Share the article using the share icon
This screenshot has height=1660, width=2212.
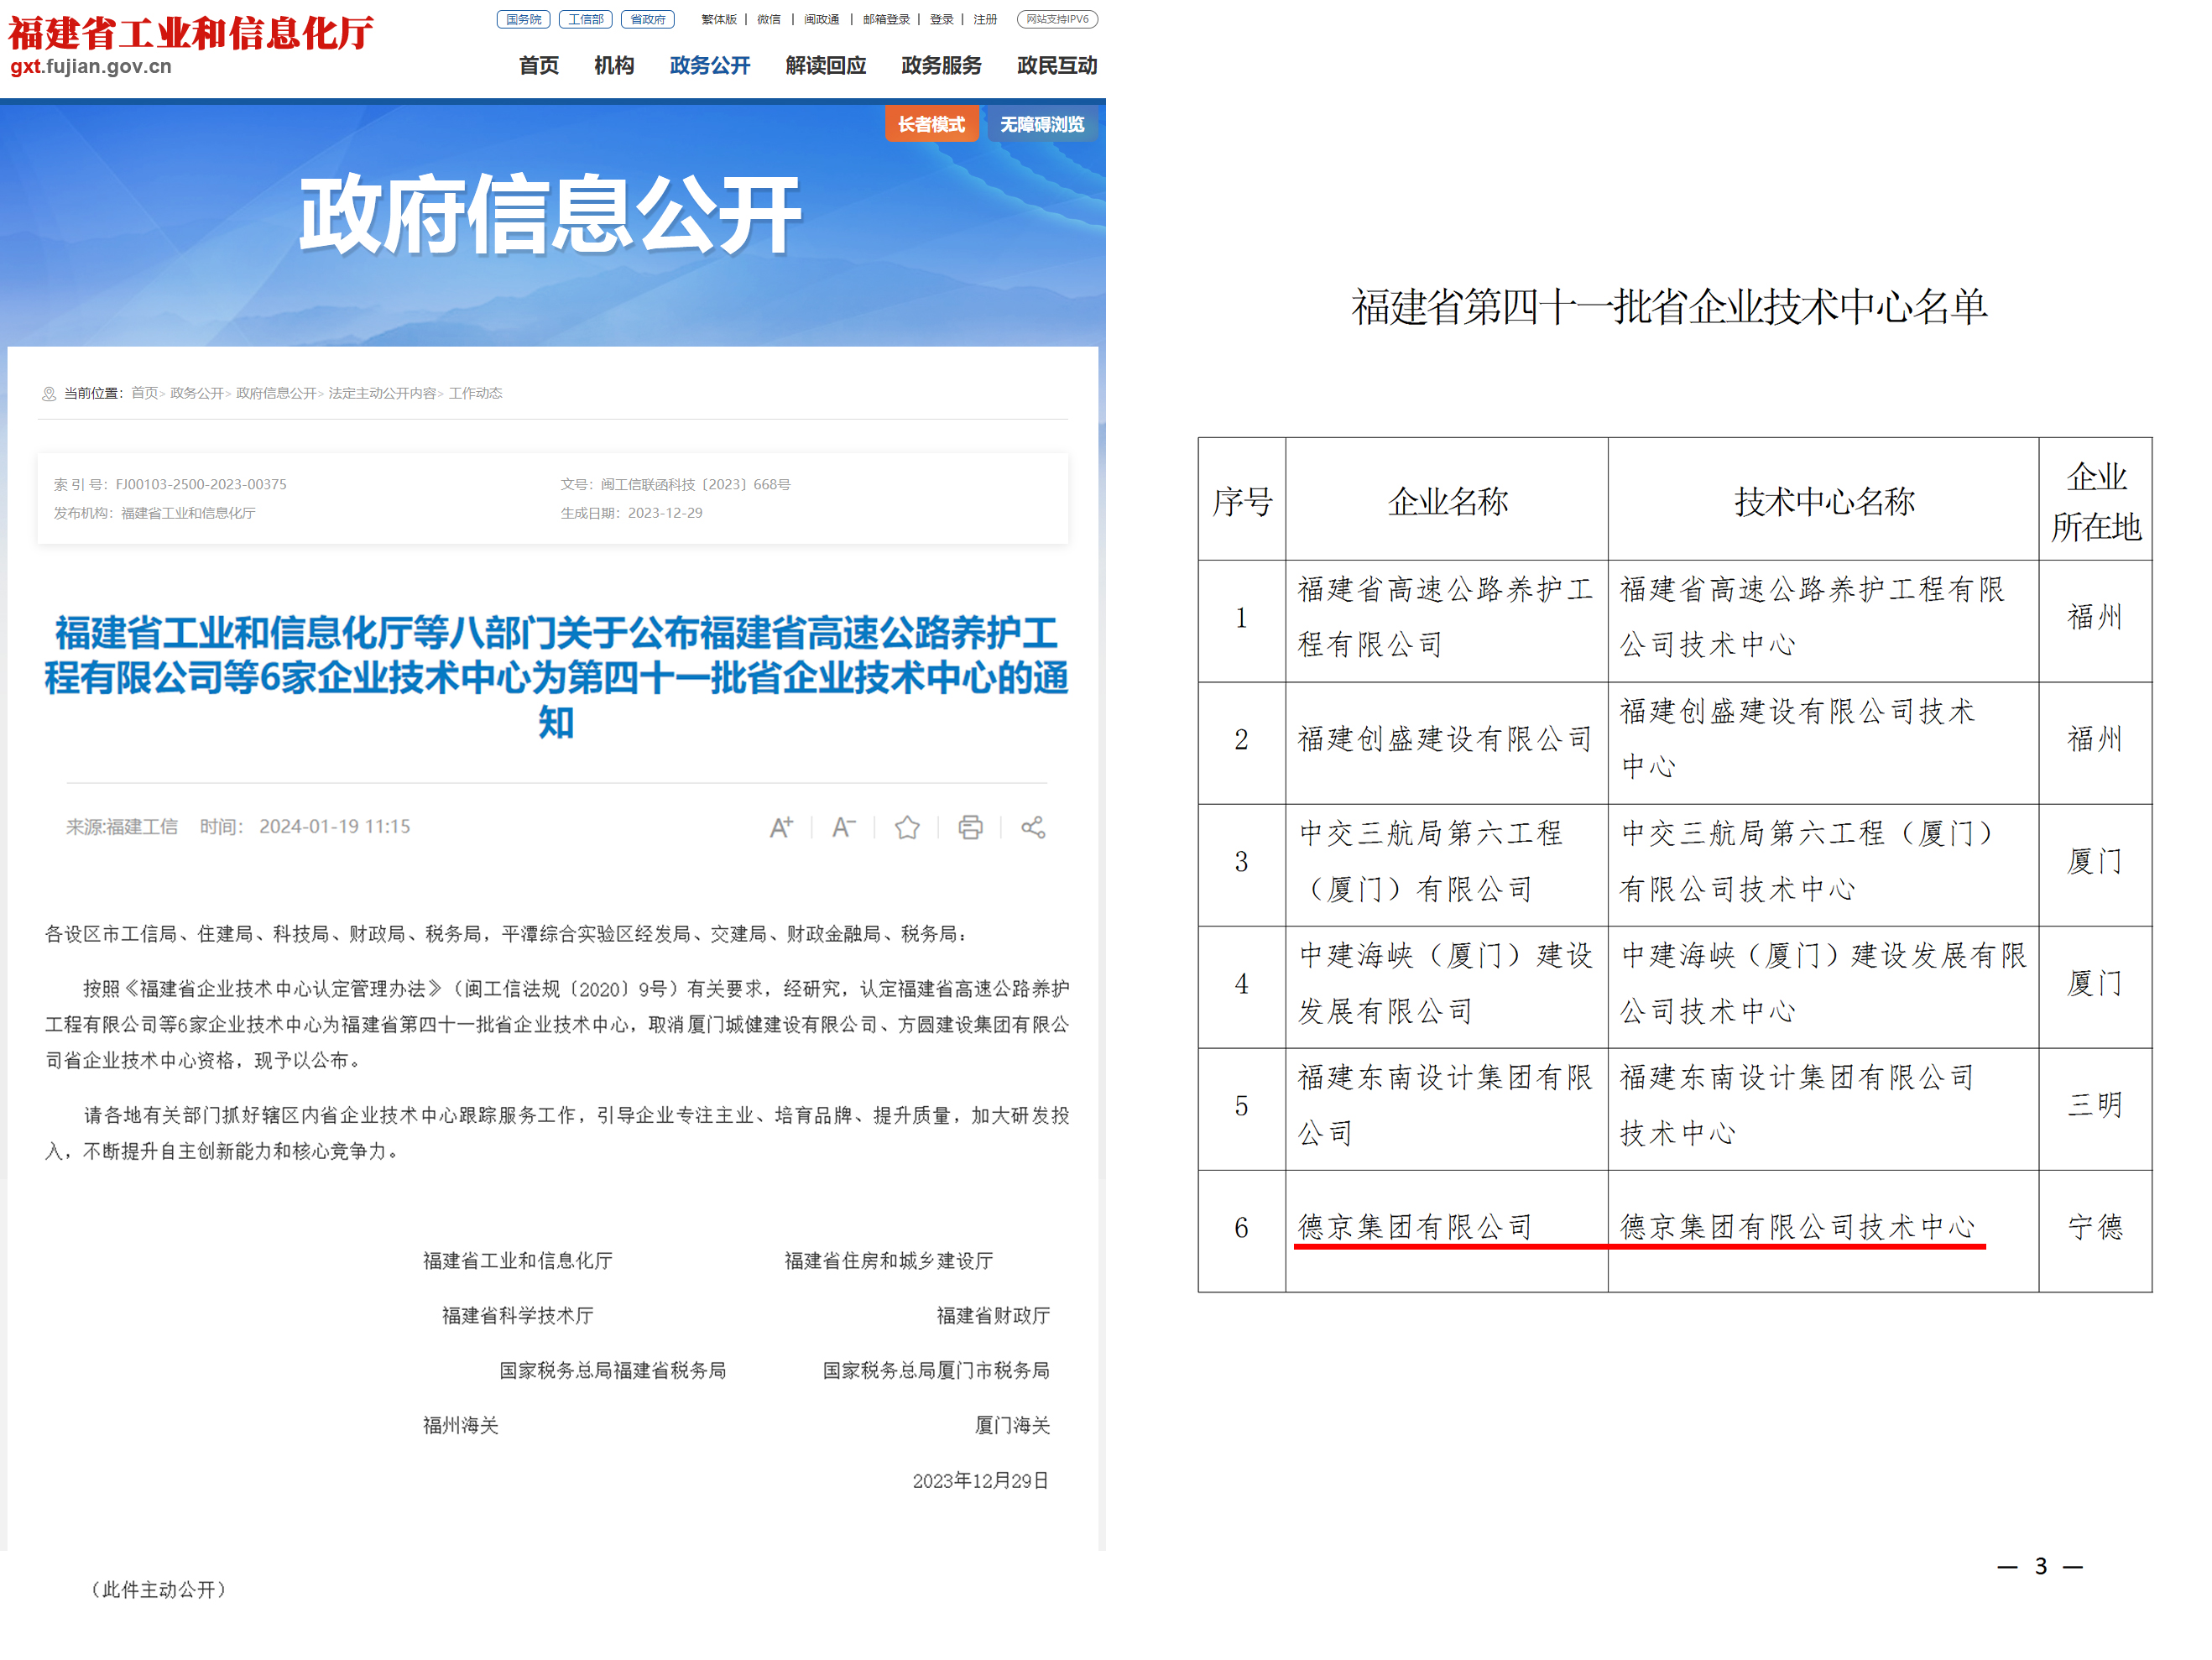pos(1032,828)
